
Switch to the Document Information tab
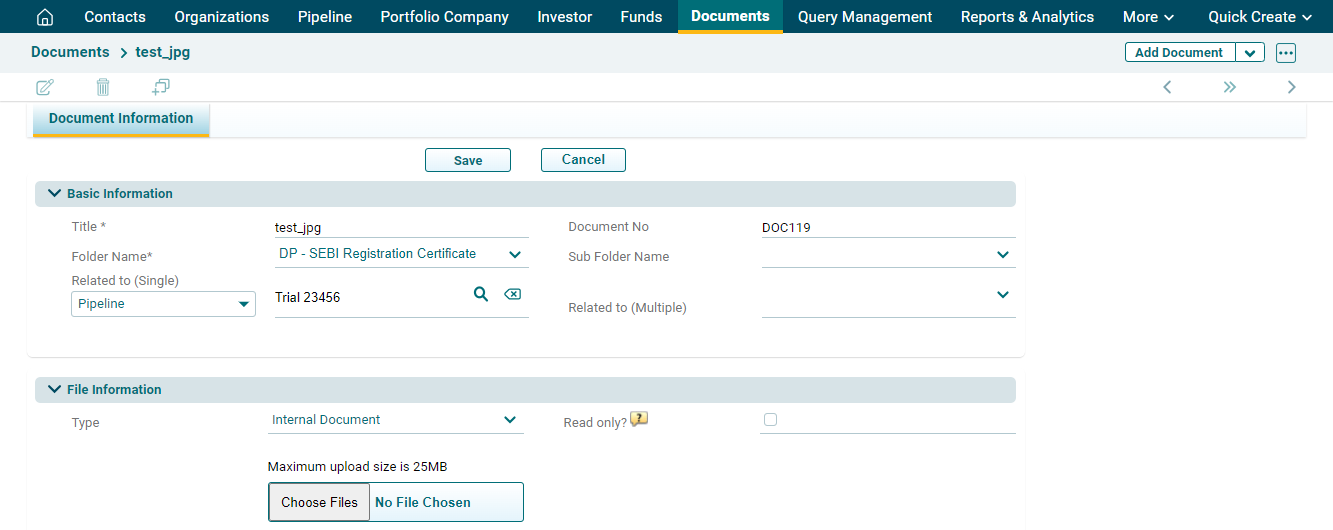pos(121,119)
